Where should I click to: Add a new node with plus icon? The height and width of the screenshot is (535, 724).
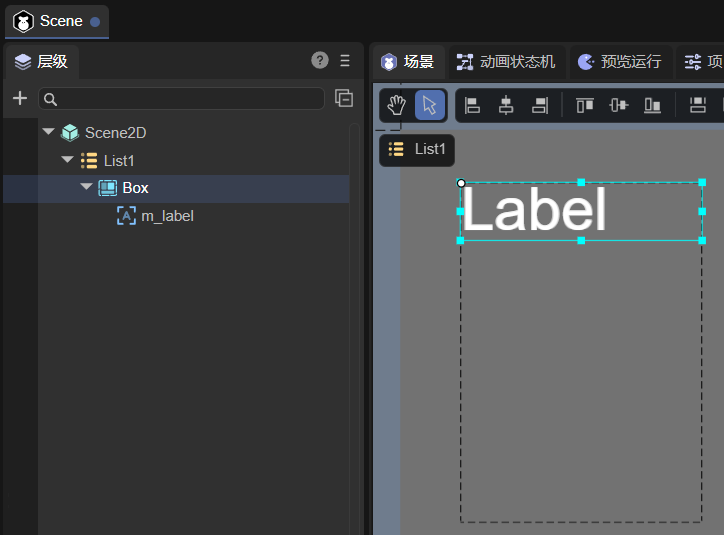(19, 98)
